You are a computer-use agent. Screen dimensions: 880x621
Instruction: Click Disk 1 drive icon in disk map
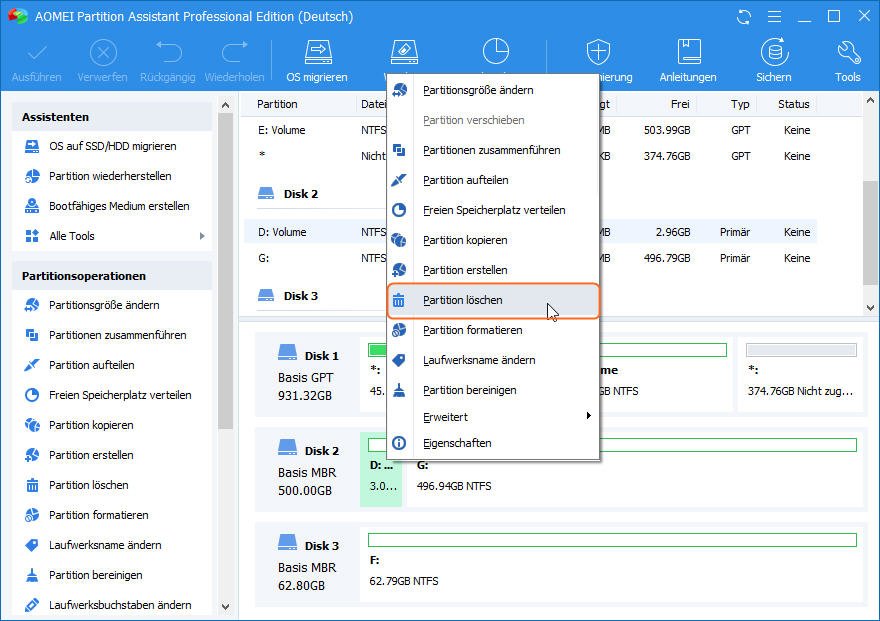pyautogui.click(x=287, y=352)
